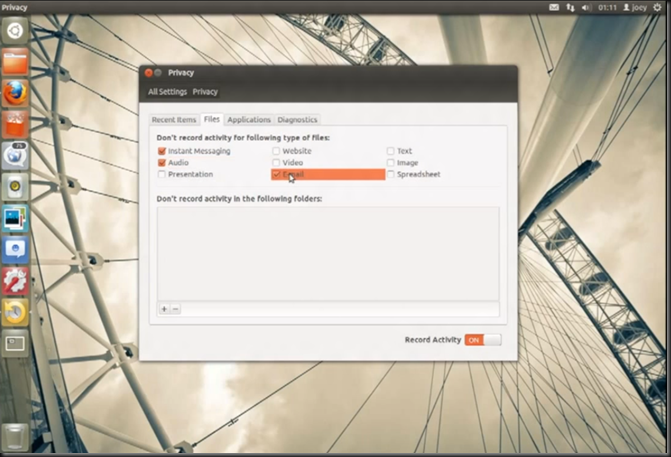Open the globe chat app with the badge

pyautogui.click(x=15, y=155)
